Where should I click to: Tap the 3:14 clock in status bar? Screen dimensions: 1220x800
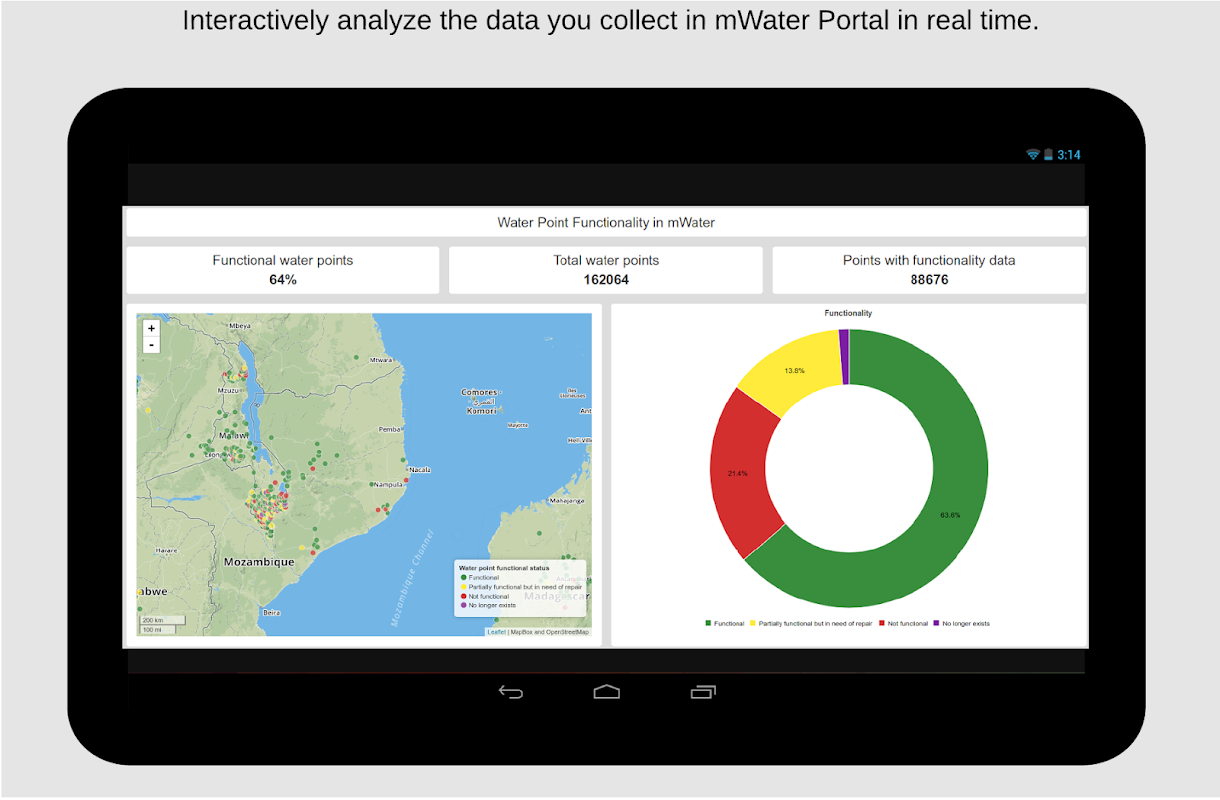tap(1069, 155)
